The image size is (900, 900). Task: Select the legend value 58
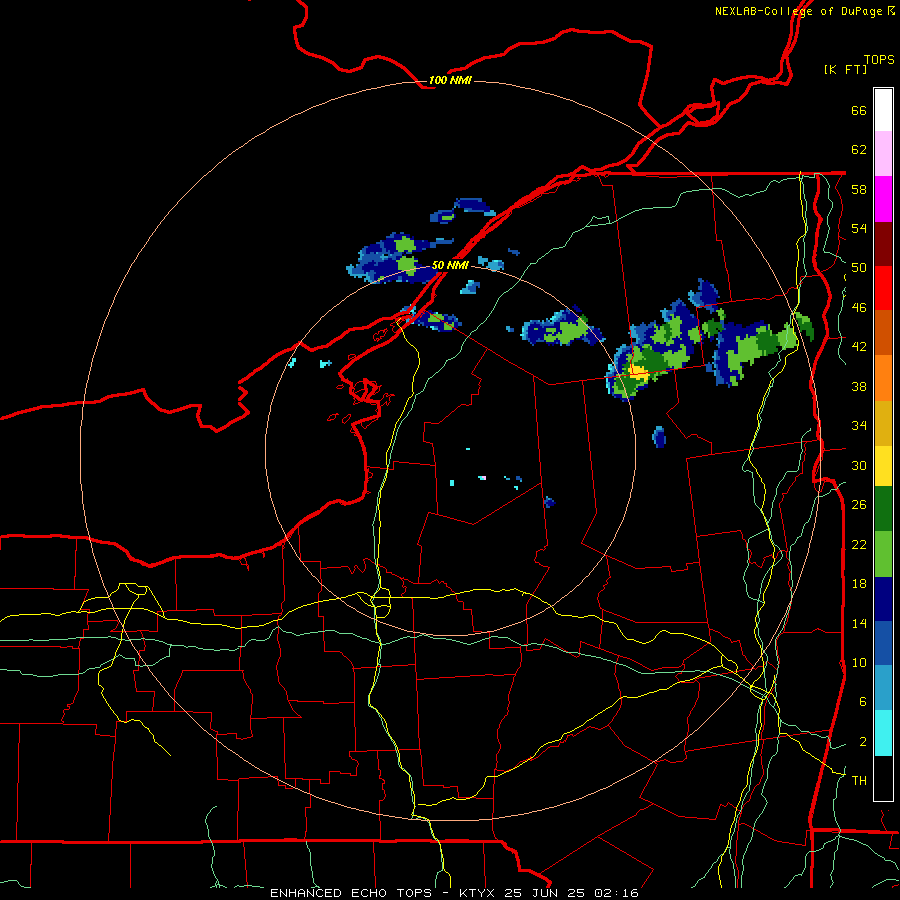[859, 189]
